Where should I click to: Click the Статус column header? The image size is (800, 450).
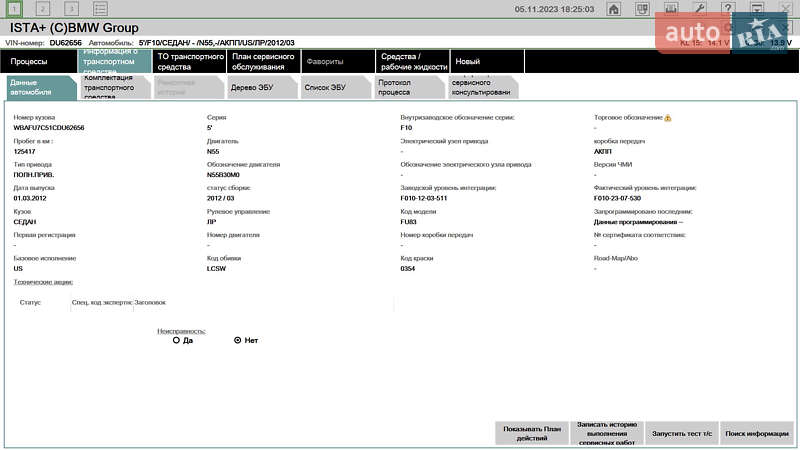[x=30, y=301]
